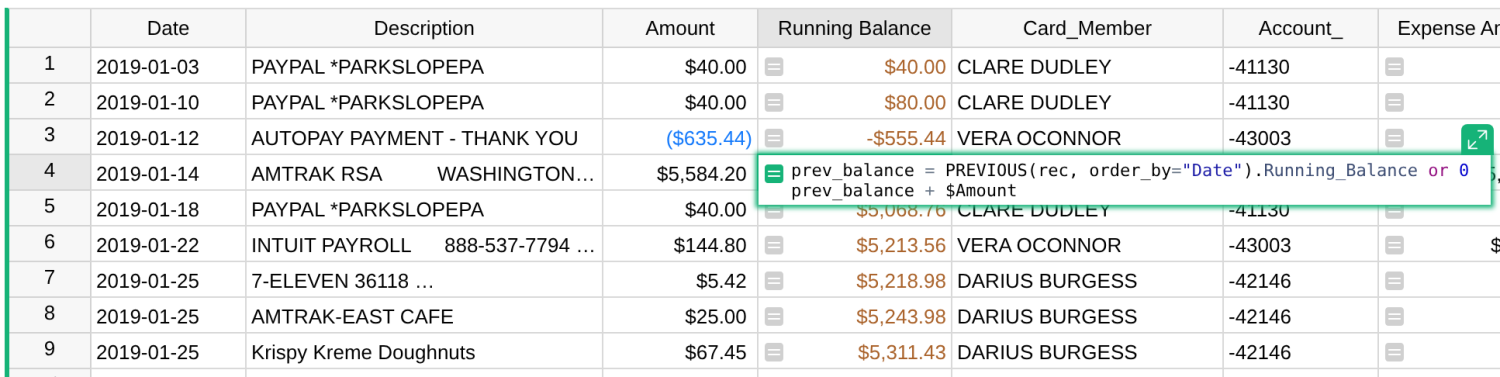Screen dimensions: 1500x377
Task: Click the $144.80 amount cell
Action: 680,245
